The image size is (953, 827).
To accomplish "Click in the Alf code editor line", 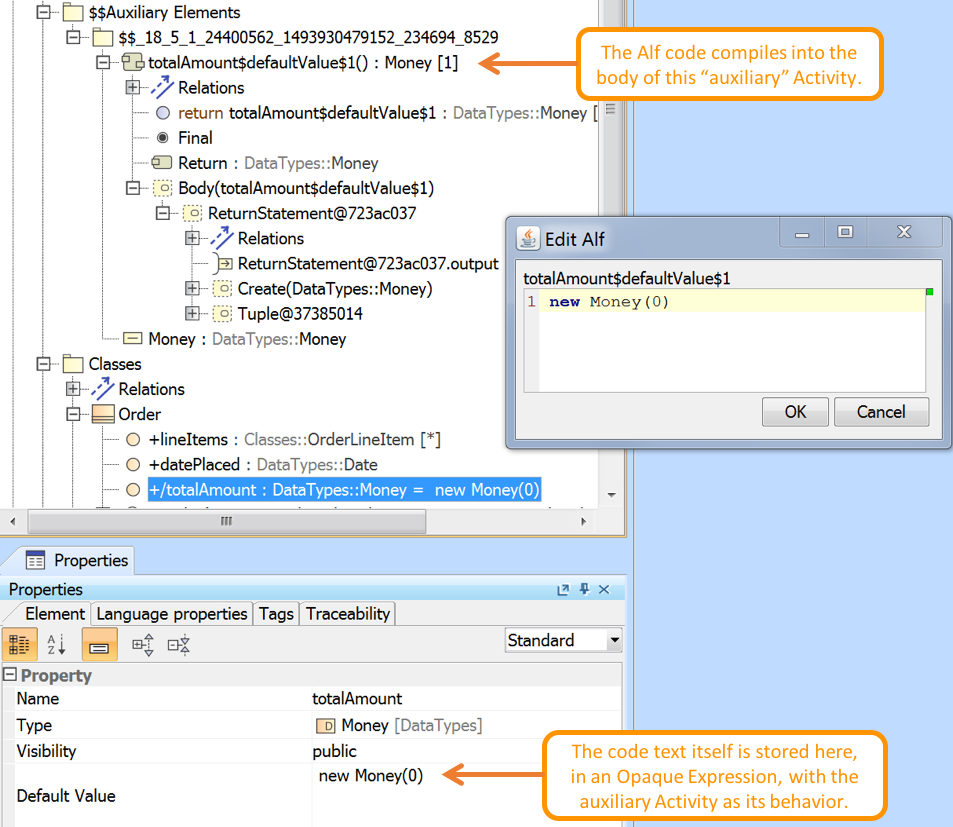I will (730, 302).
